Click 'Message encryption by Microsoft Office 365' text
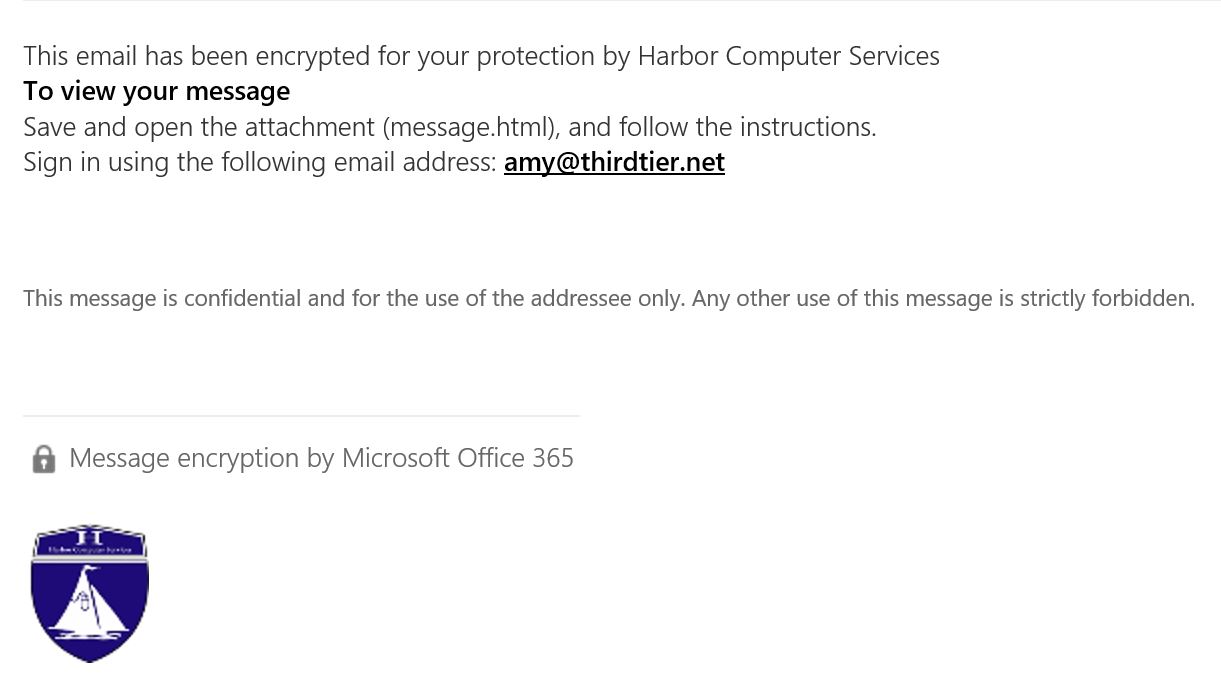The width and height of the screenshot is (1221, 681). click(x=322, y=458)
